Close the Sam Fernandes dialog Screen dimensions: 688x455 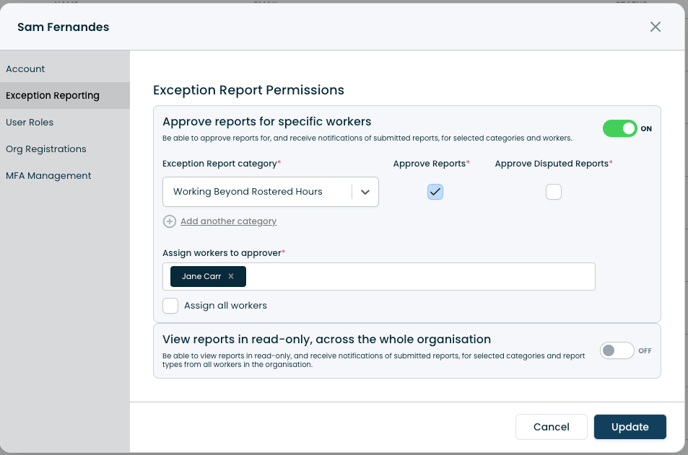(x=655, y=27)
